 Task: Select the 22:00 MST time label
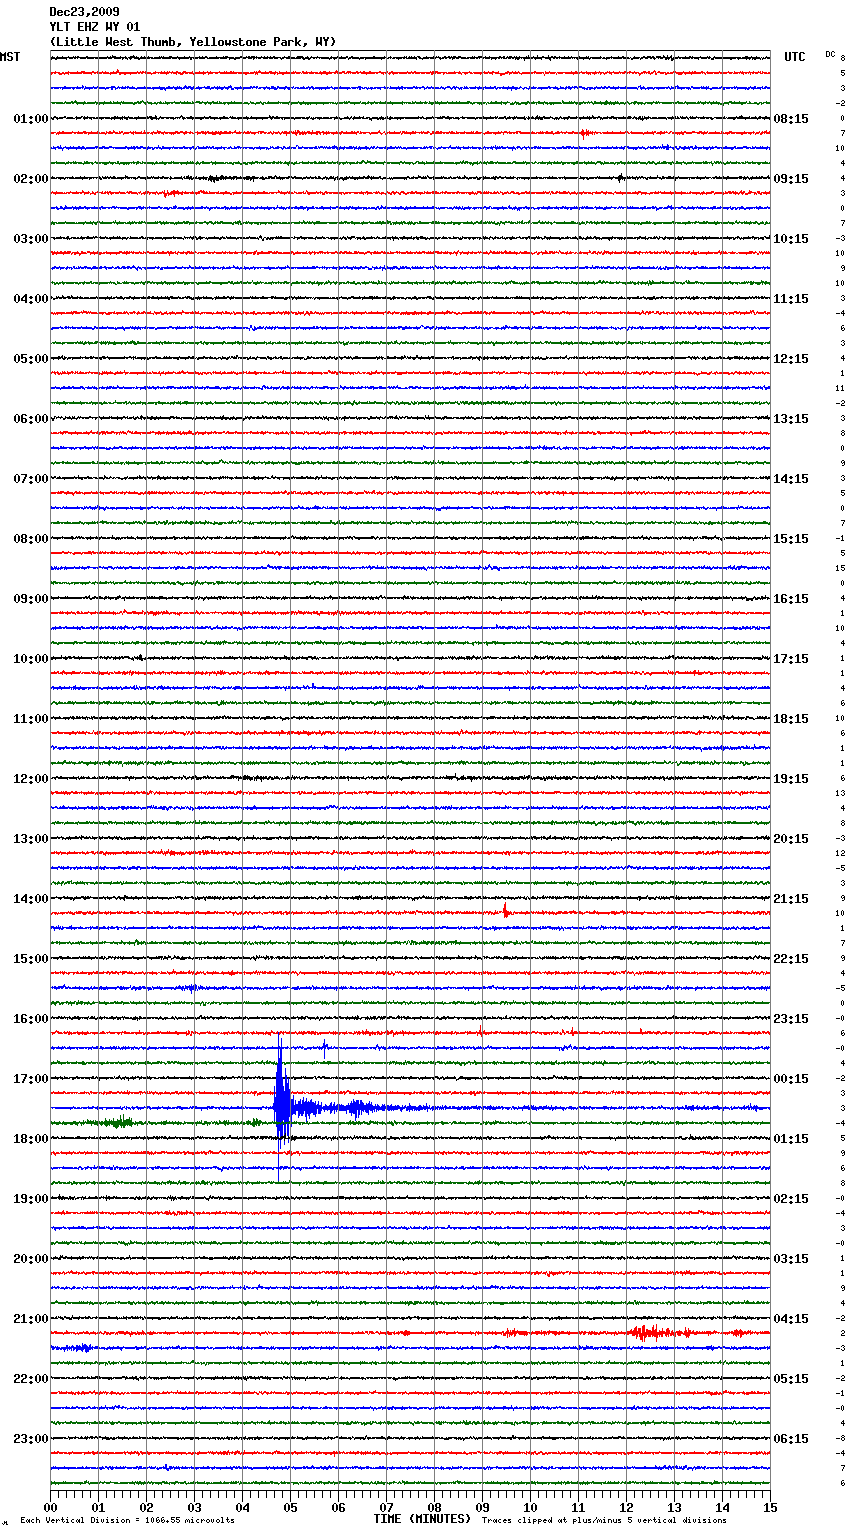(30, 1379)
